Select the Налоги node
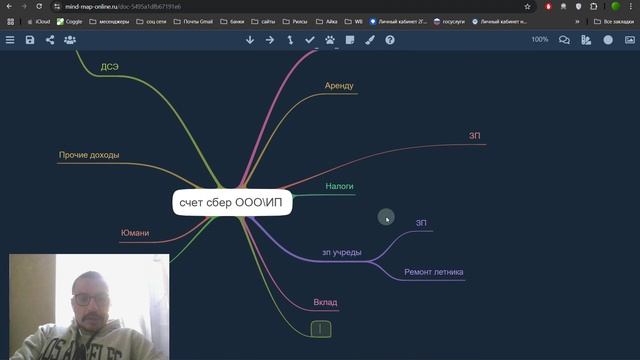Screen dimensions: 640x360 (x=339, y=186)
